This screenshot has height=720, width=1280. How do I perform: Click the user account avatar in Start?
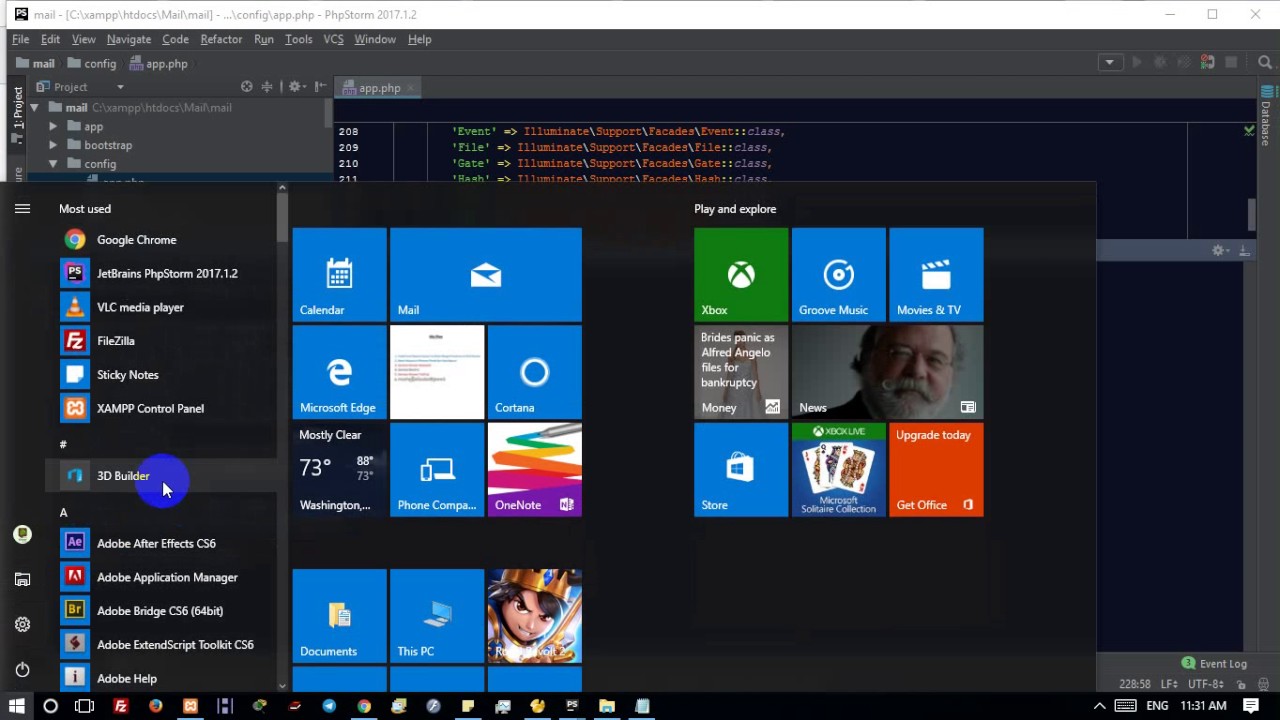[22, 535]
